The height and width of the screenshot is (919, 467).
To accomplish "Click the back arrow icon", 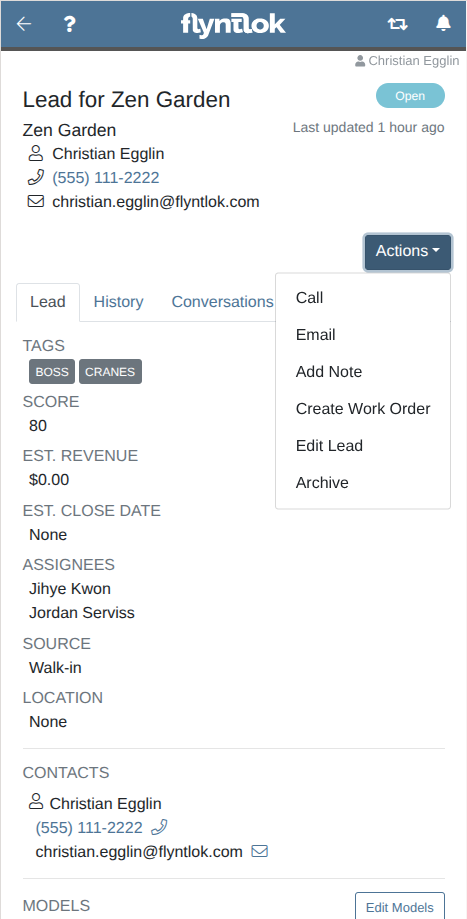I will 23,24.
